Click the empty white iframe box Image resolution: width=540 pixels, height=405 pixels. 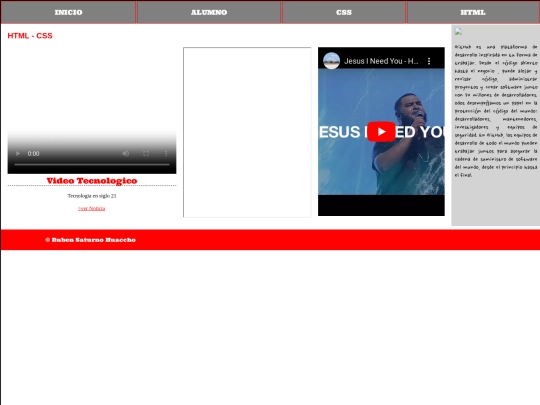[247, 132]
